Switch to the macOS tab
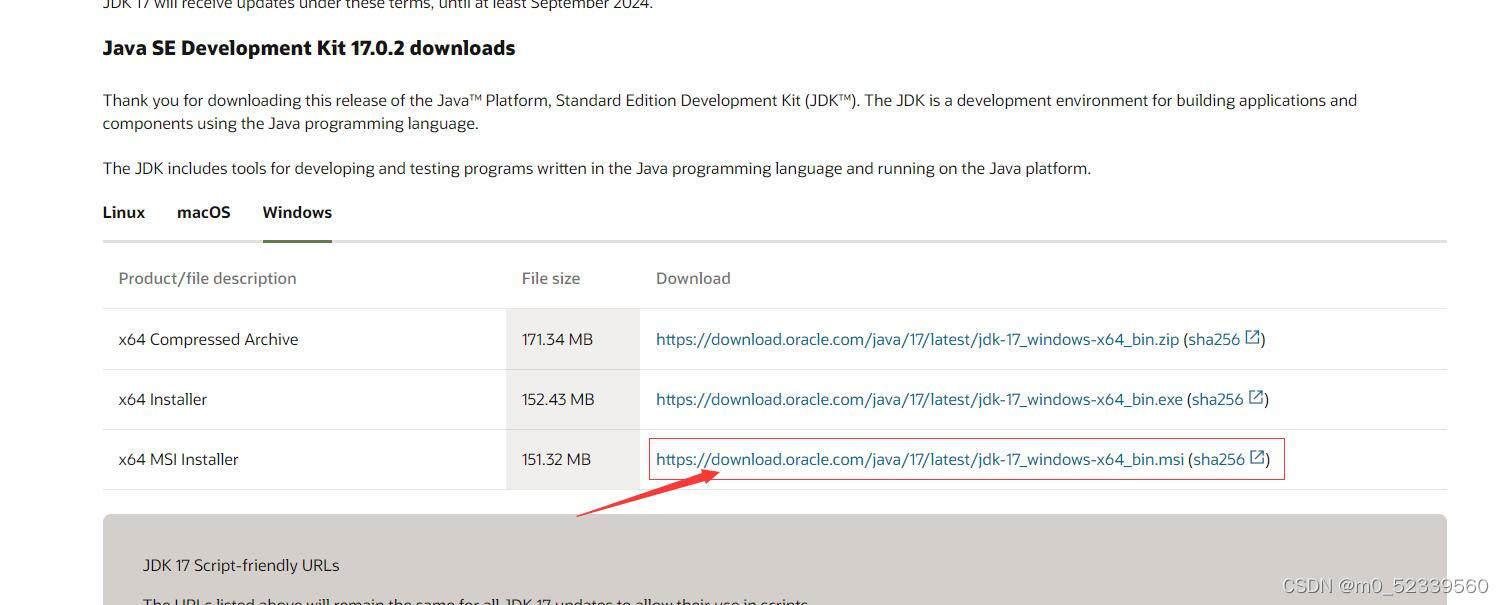This screenshot has width=1504, height=605. (x=203, y=212)
